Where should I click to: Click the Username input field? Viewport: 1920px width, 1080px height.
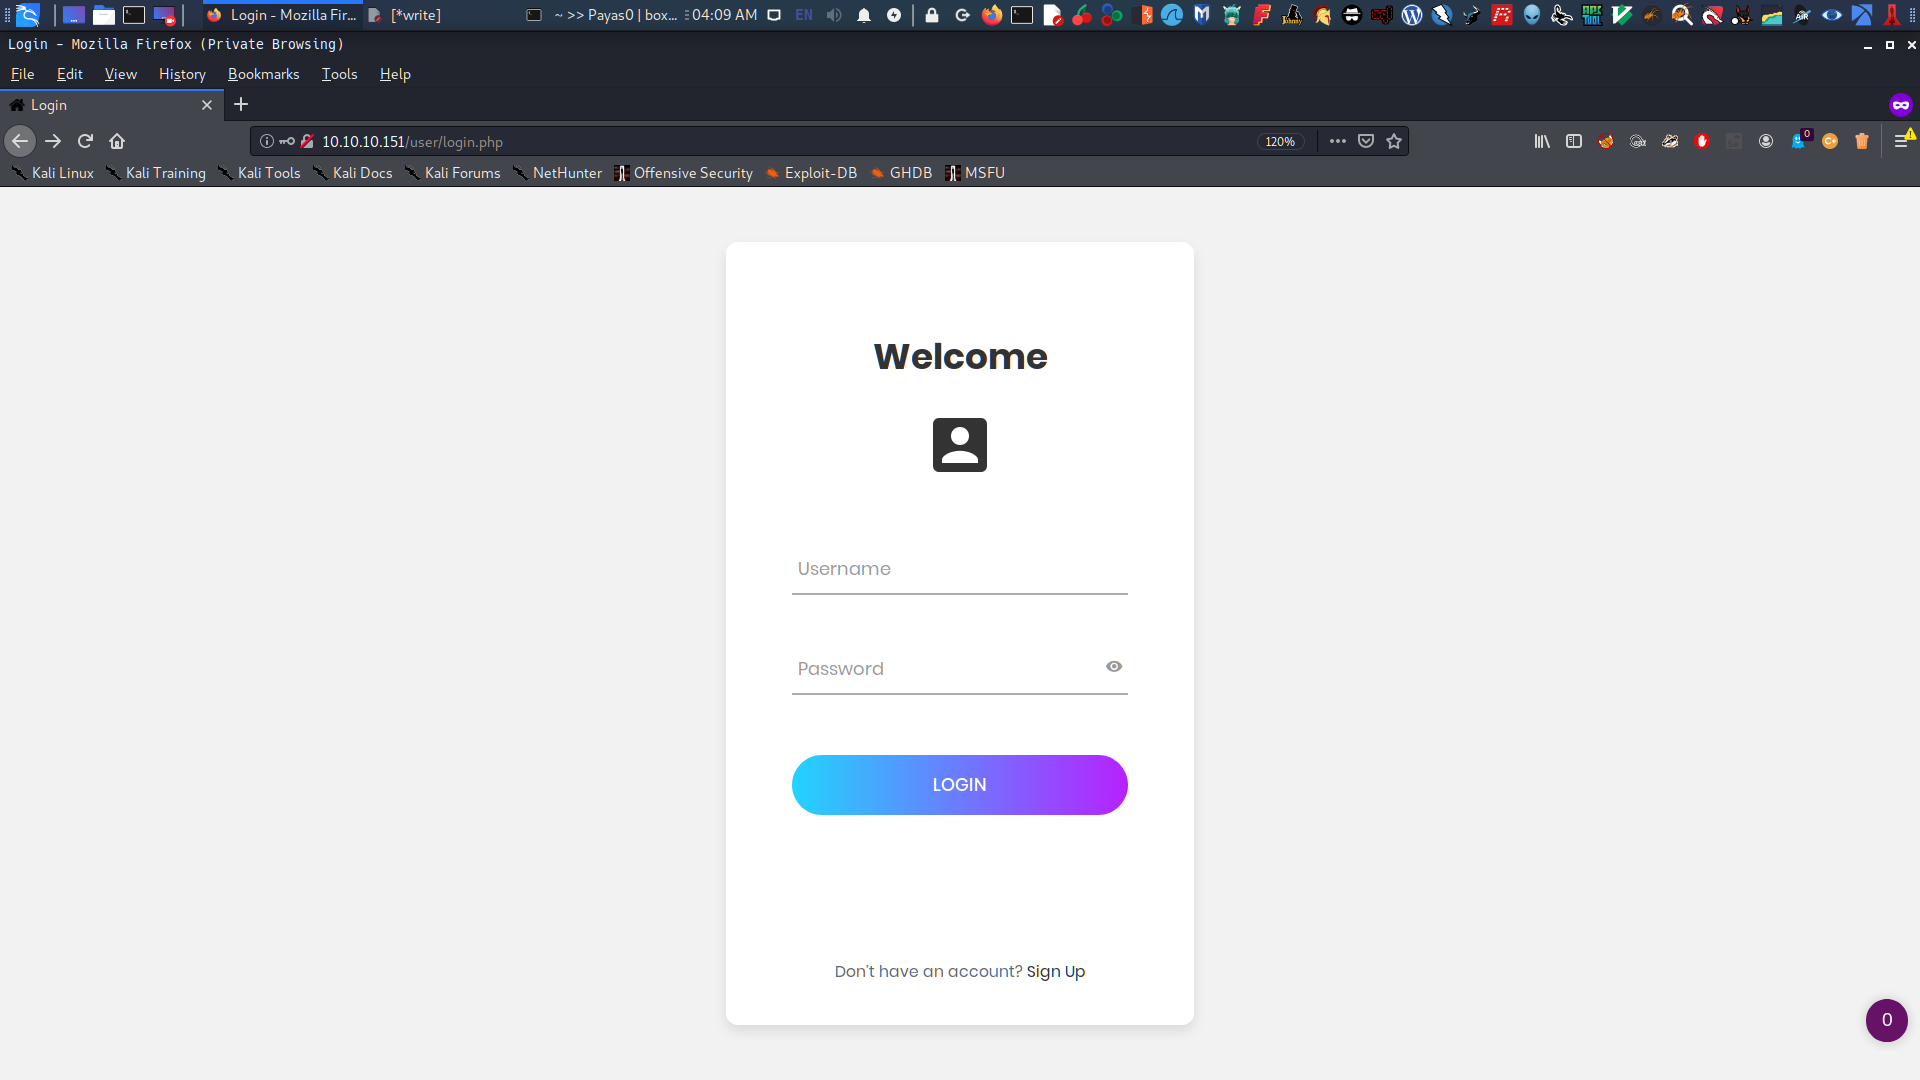coord(960,570)
